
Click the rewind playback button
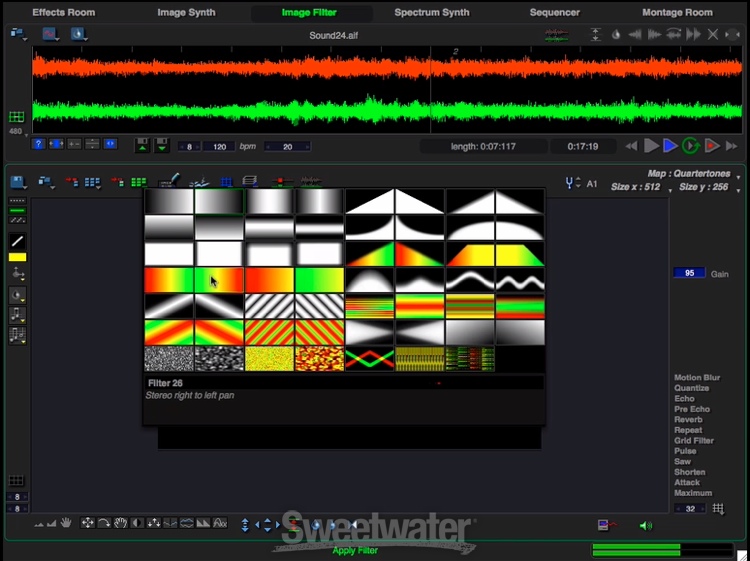pos(631,146)
